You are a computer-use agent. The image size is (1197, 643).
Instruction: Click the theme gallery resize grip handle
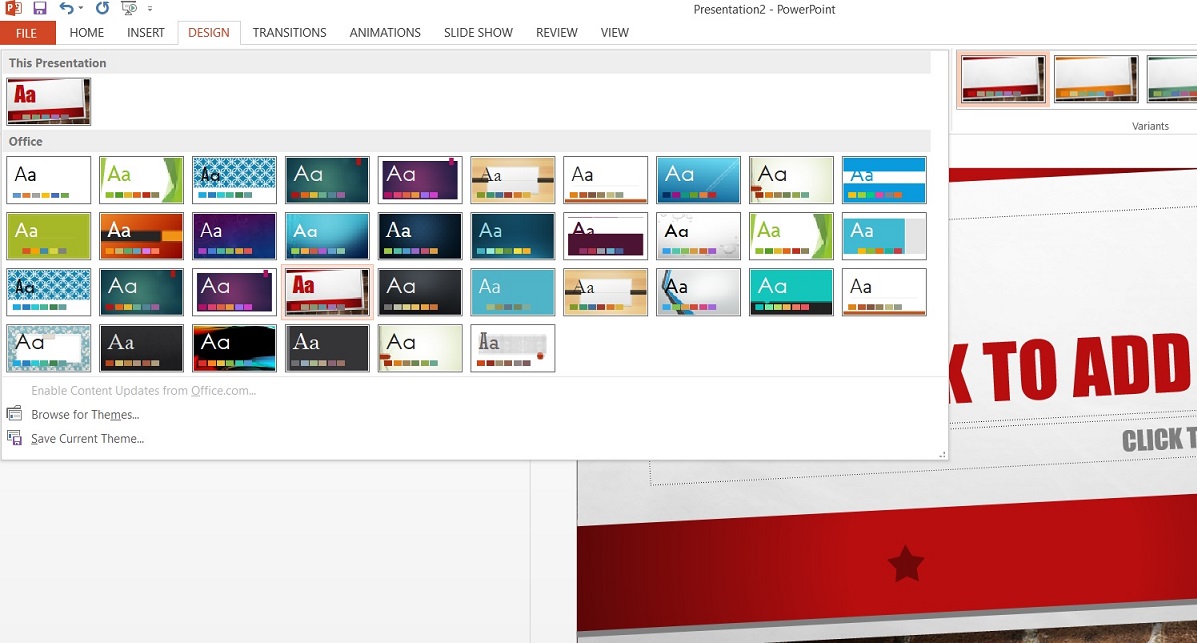942,455
